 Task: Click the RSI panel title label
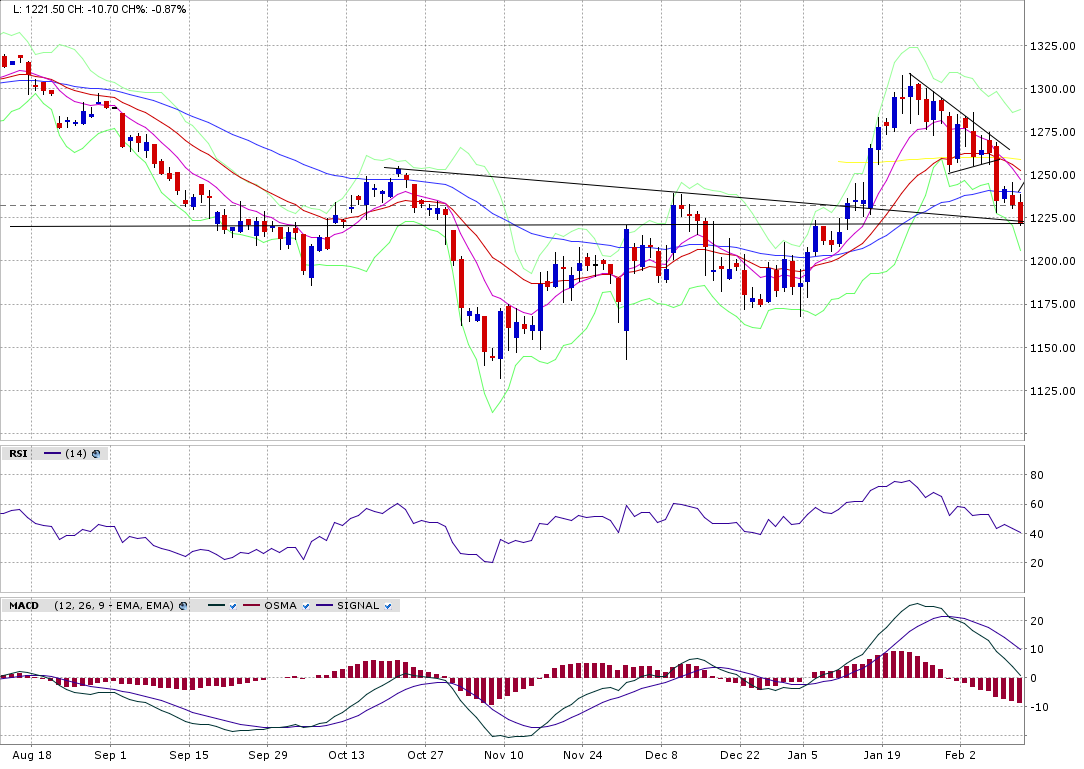[18, 453]
